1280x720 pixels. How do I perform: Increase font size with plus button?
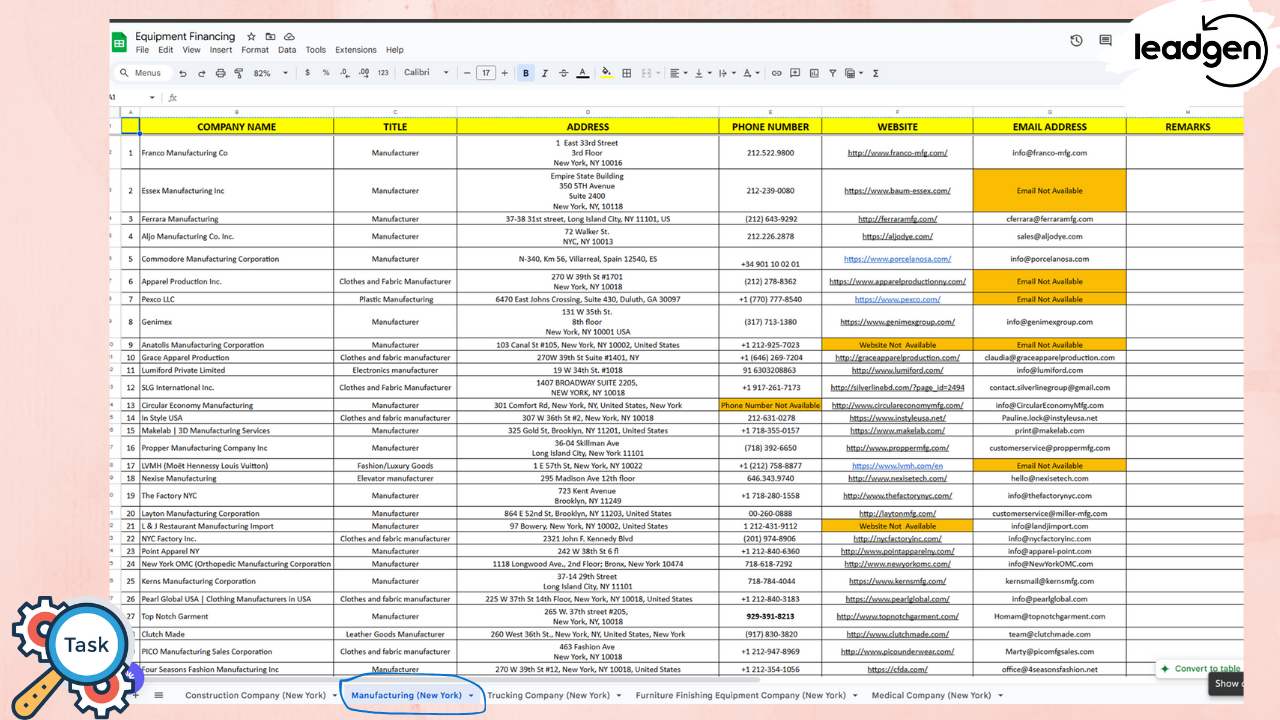(x=505, y=73)
